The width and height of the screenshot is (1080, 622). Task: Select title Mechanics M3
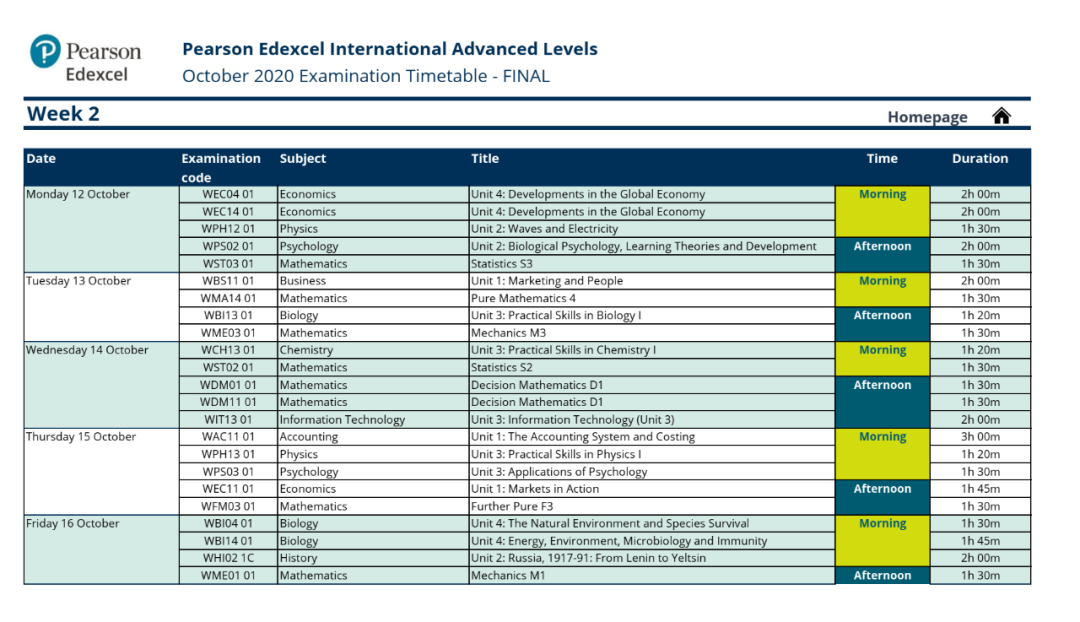pos(508,333)
